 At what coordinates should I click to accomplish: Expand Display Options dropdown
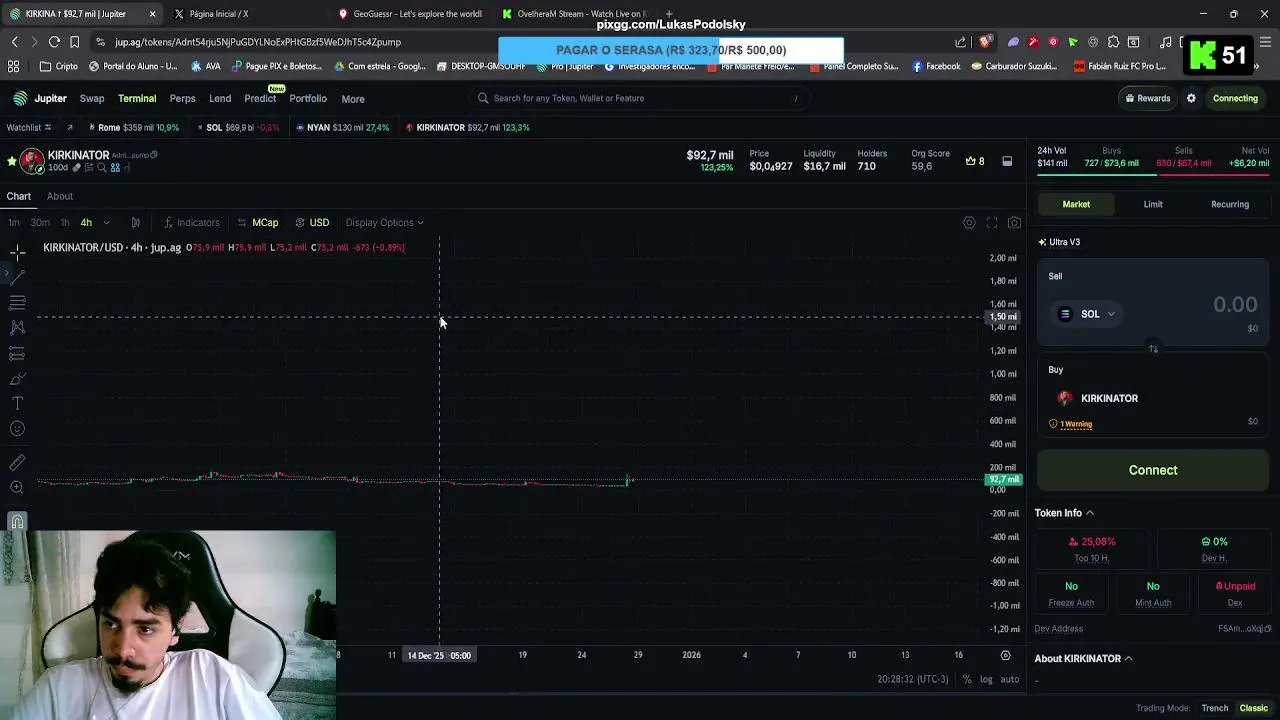pos(384,223)
